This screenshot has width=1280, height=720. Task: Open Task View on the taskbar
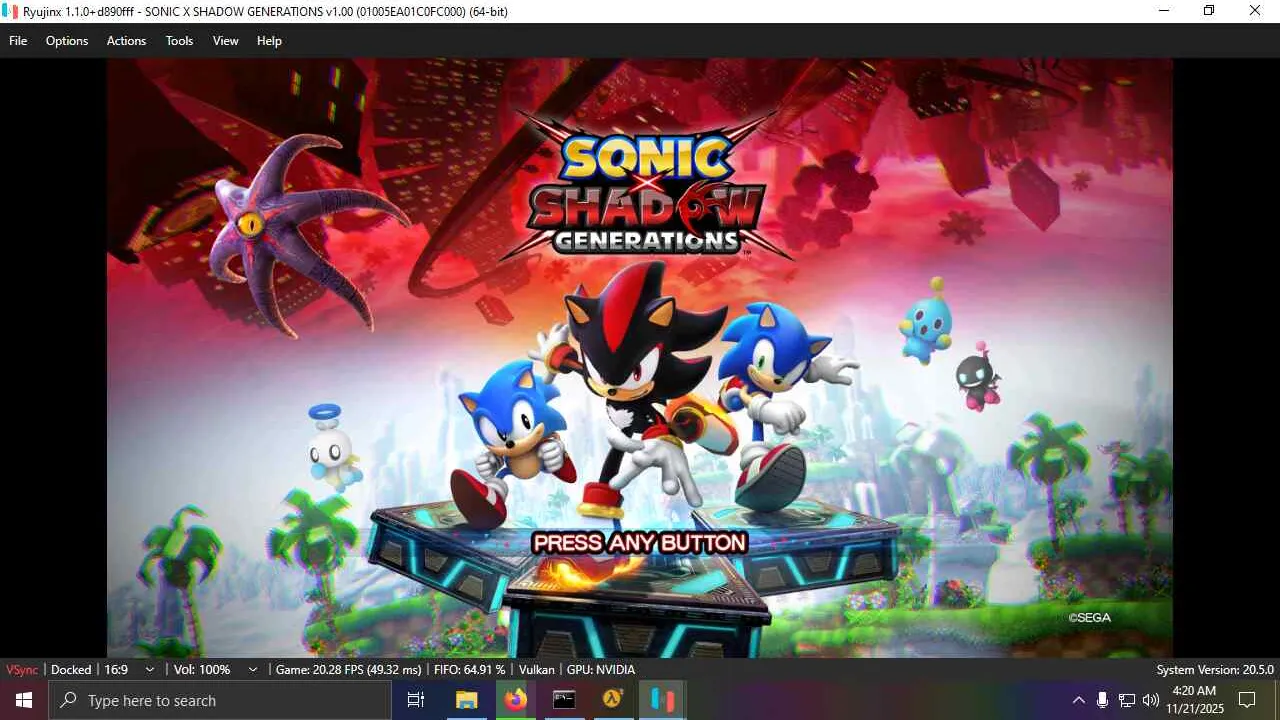(416, 700)
